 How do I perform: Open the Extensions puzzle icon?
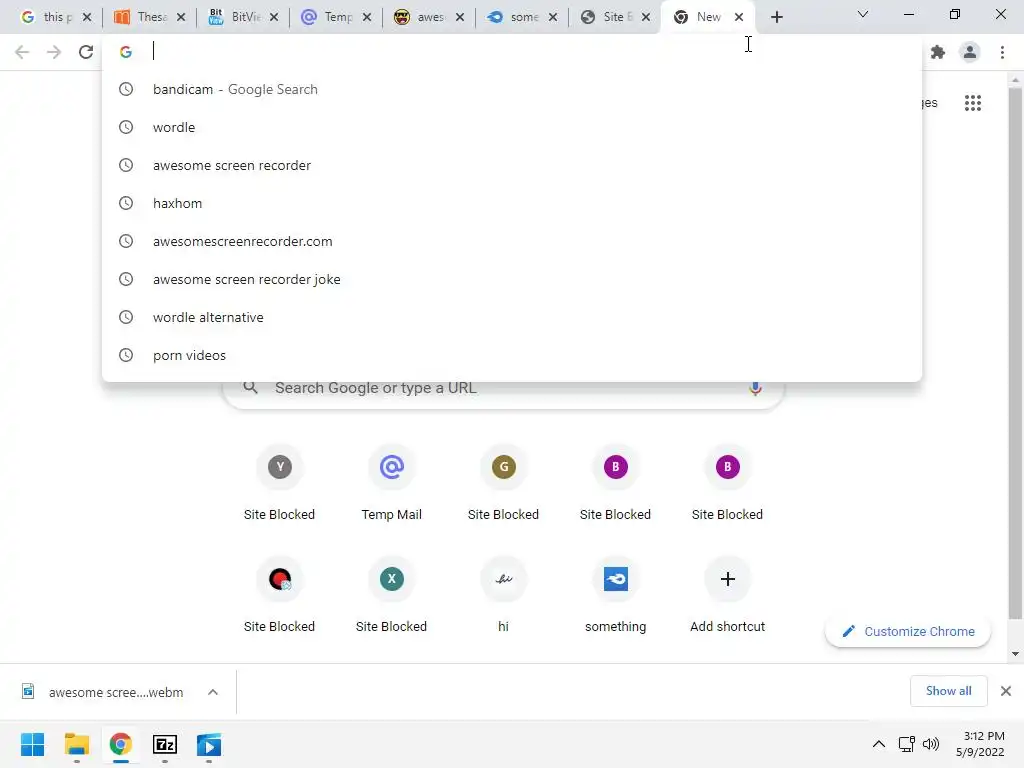click(938, 52)
